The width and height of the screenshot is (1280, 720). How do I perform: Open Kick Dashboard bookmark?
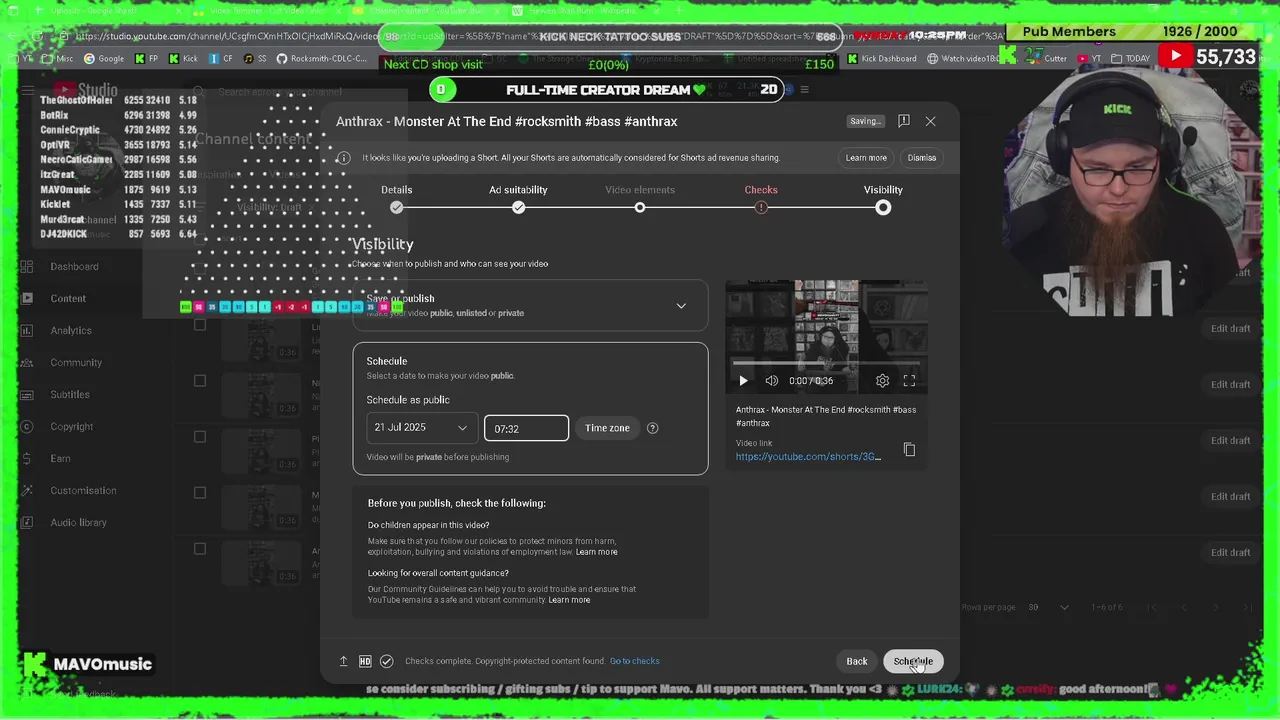[x=881, y=59]
